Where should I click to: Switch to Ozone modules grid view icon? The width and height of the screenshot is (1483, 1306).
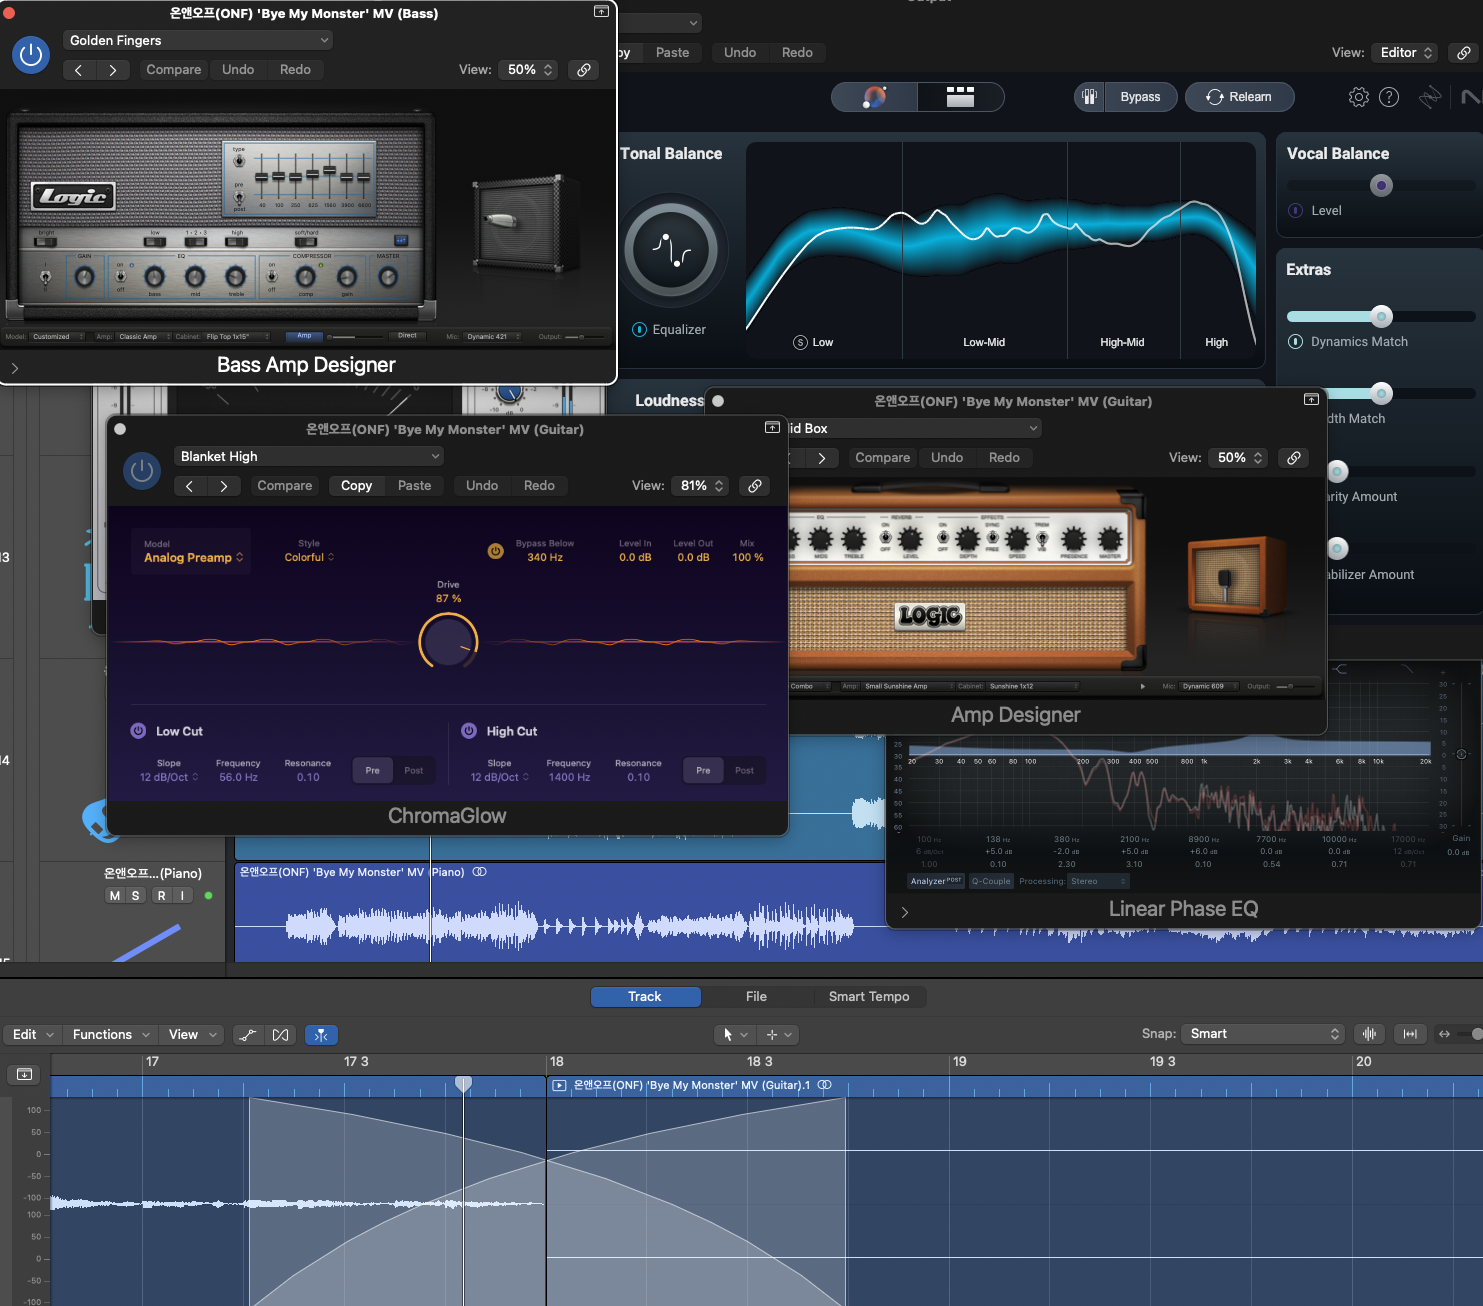(x=960, y=97)
